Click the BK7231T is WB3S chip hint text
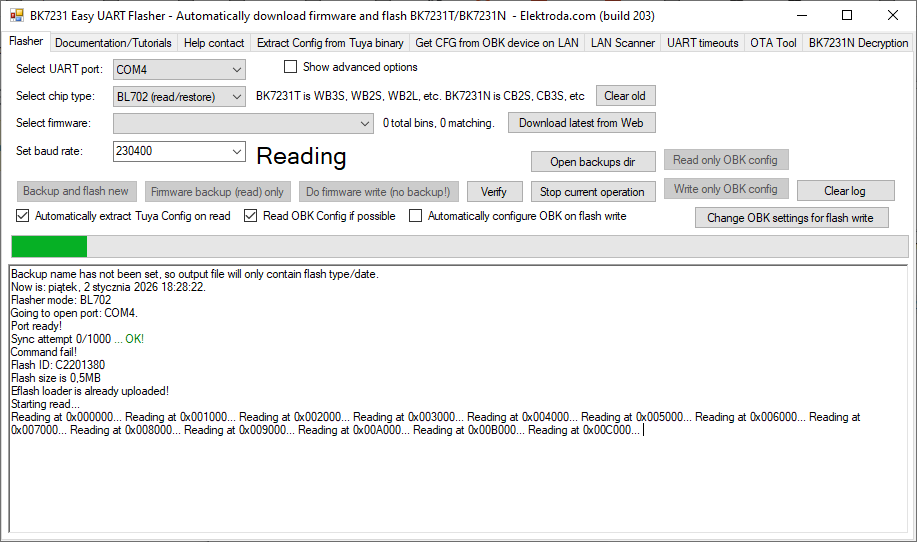 pos(420,96)
